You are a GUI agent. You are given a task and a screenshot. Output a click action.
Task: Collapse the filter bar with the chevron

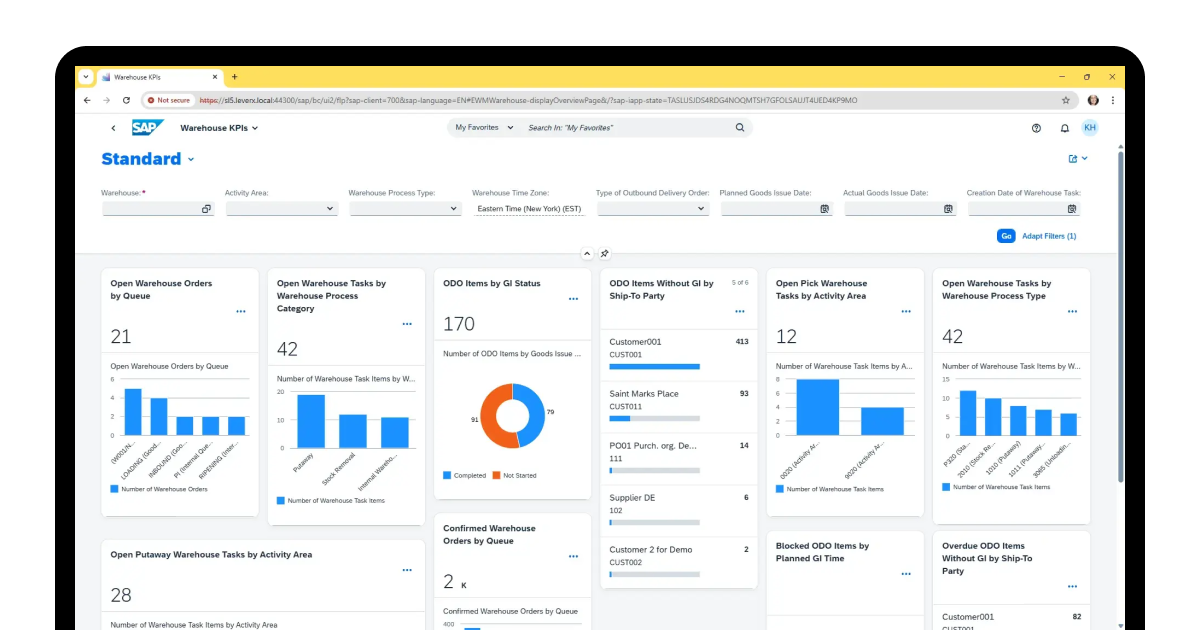587,254
